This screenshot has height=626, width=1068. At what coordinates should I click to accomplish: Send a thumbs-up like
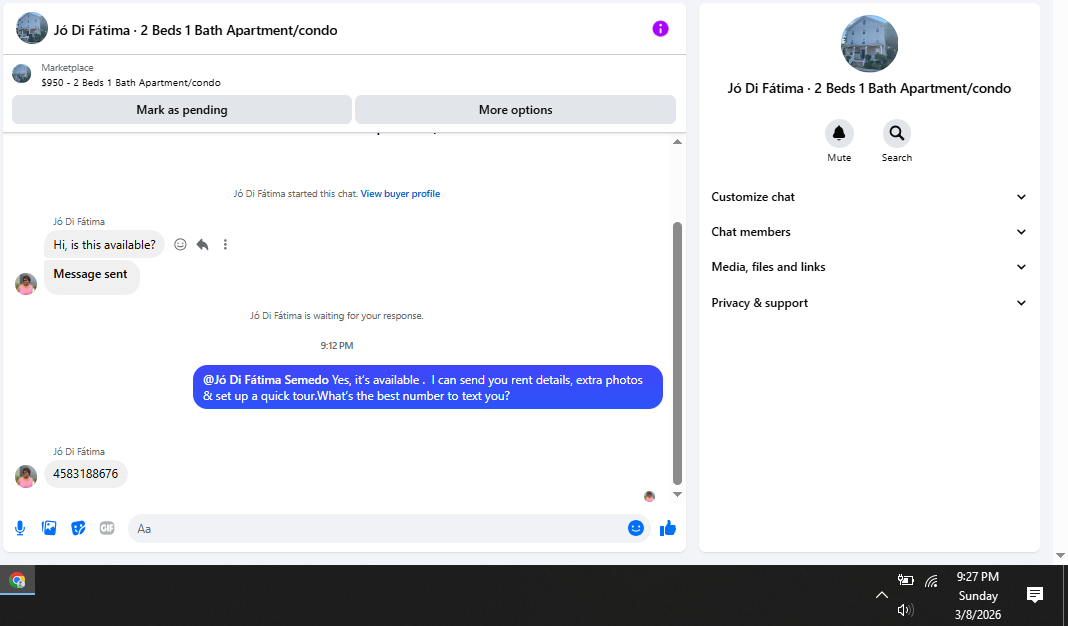click(x=668, y=528)
